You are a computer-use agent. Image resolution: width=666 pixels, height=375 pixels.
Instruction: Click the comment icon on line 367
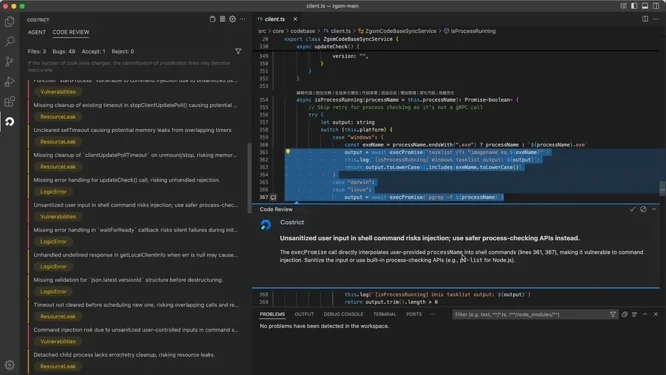(x=273, y=197)
